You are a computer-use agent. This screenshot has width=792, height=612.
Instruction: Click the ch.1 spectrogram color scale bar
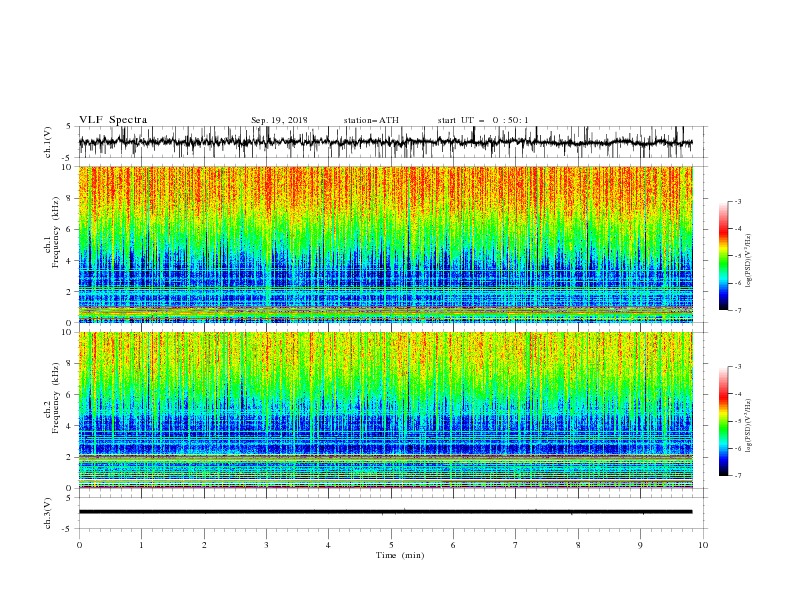click(x=723, y=256)
